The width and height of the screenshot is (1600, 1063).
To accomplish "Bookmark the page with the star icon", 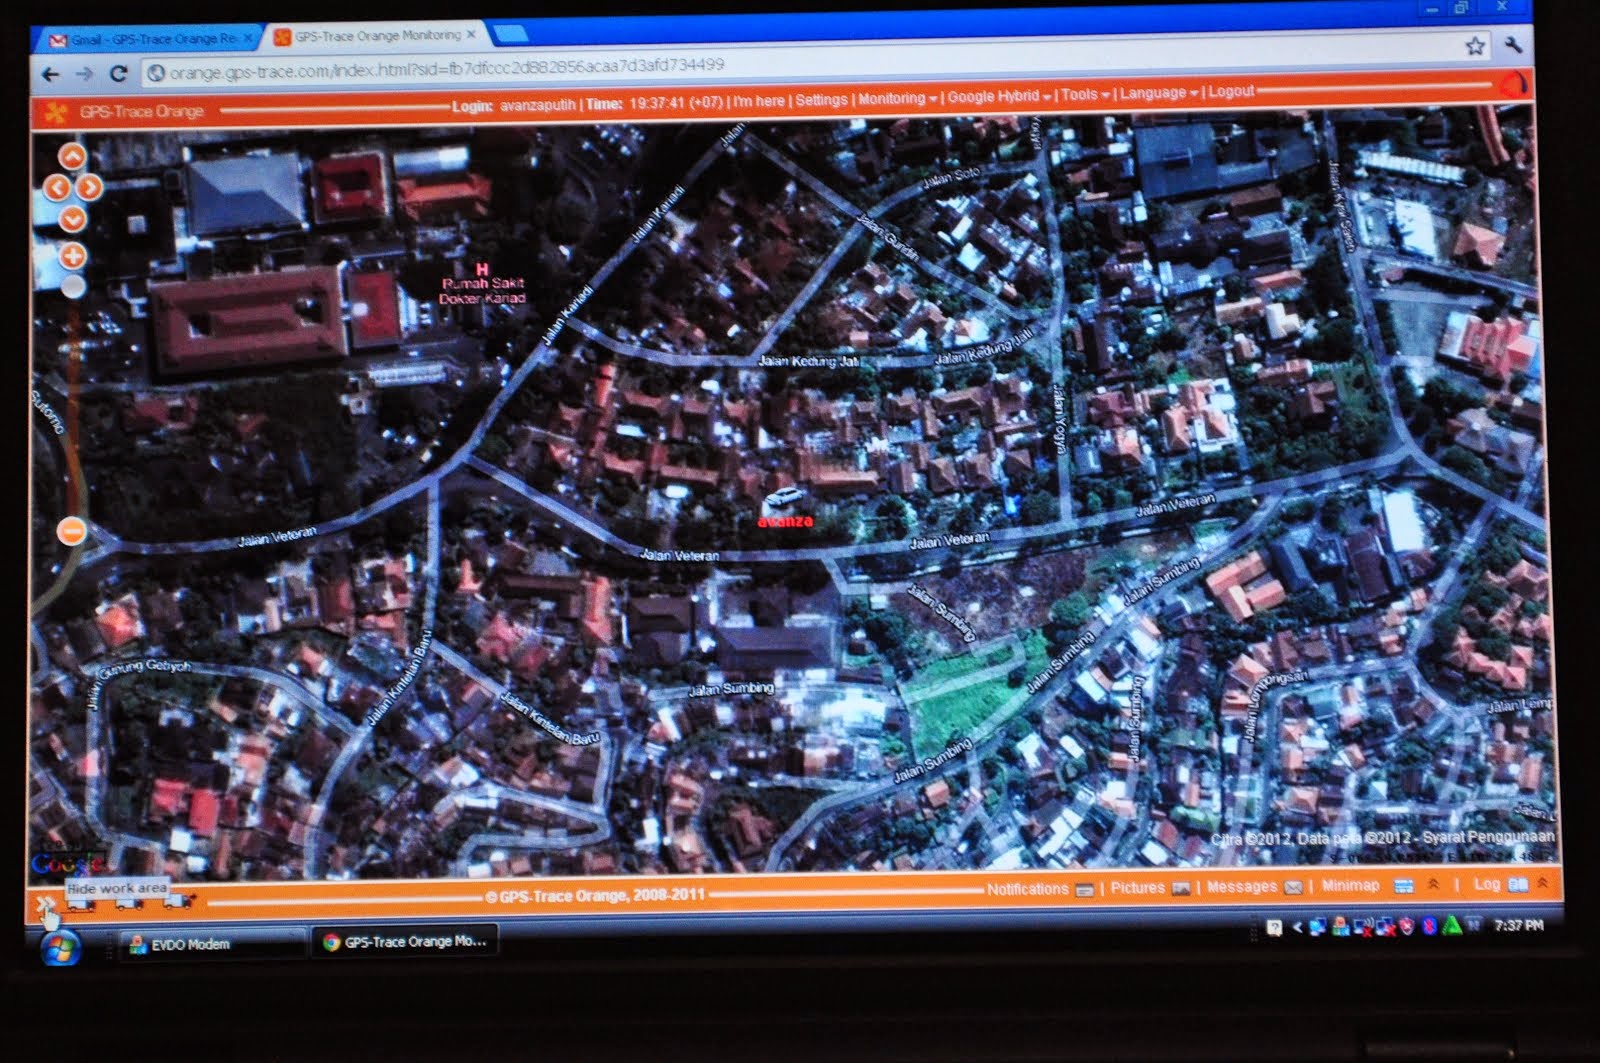I will (x=1474, y=46).
